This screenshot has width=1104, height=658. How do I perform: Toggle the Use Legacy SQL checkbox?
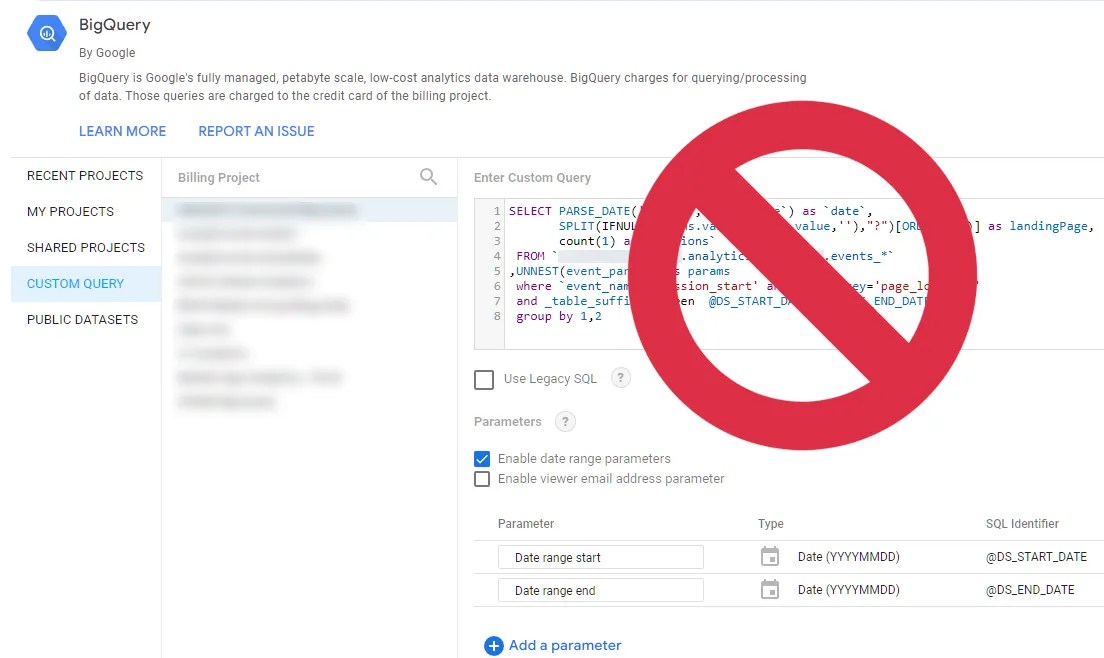(x=484, y=379)
